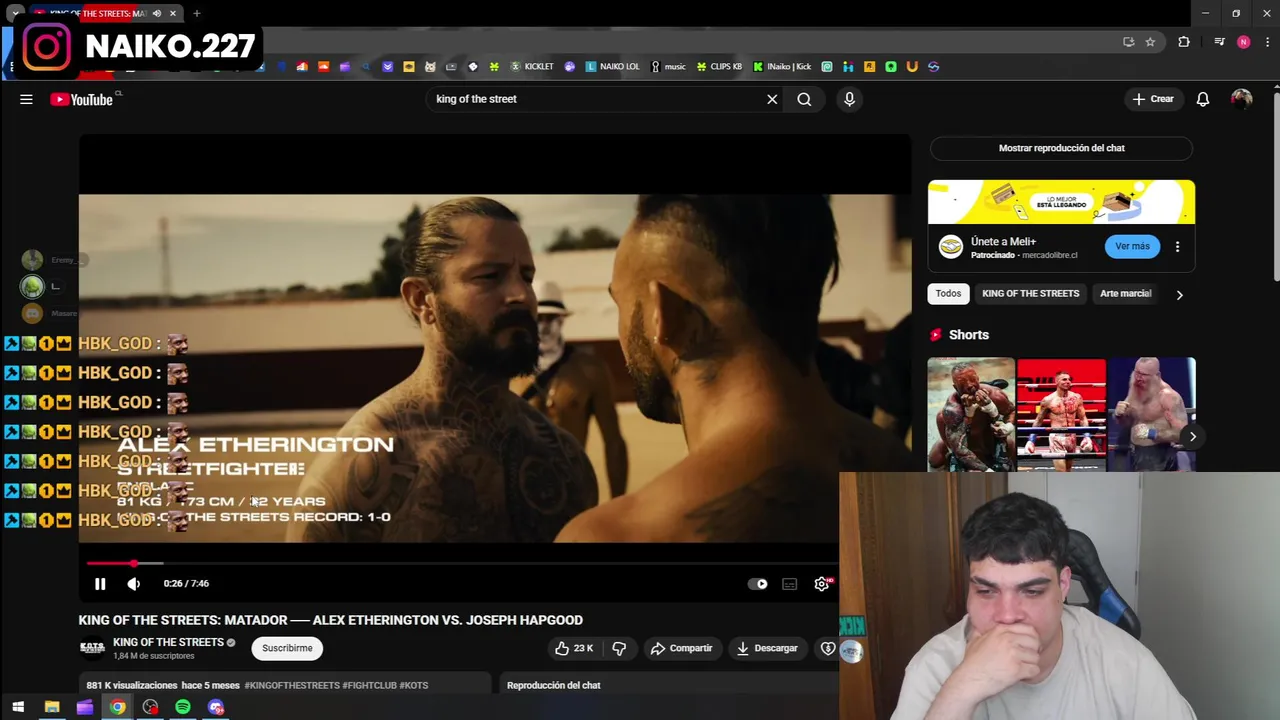The height and width of the screenshot is (720, 1280).
Task: Select the KING OF THE STREETS filter chip
Action: tap(1030, 294)
